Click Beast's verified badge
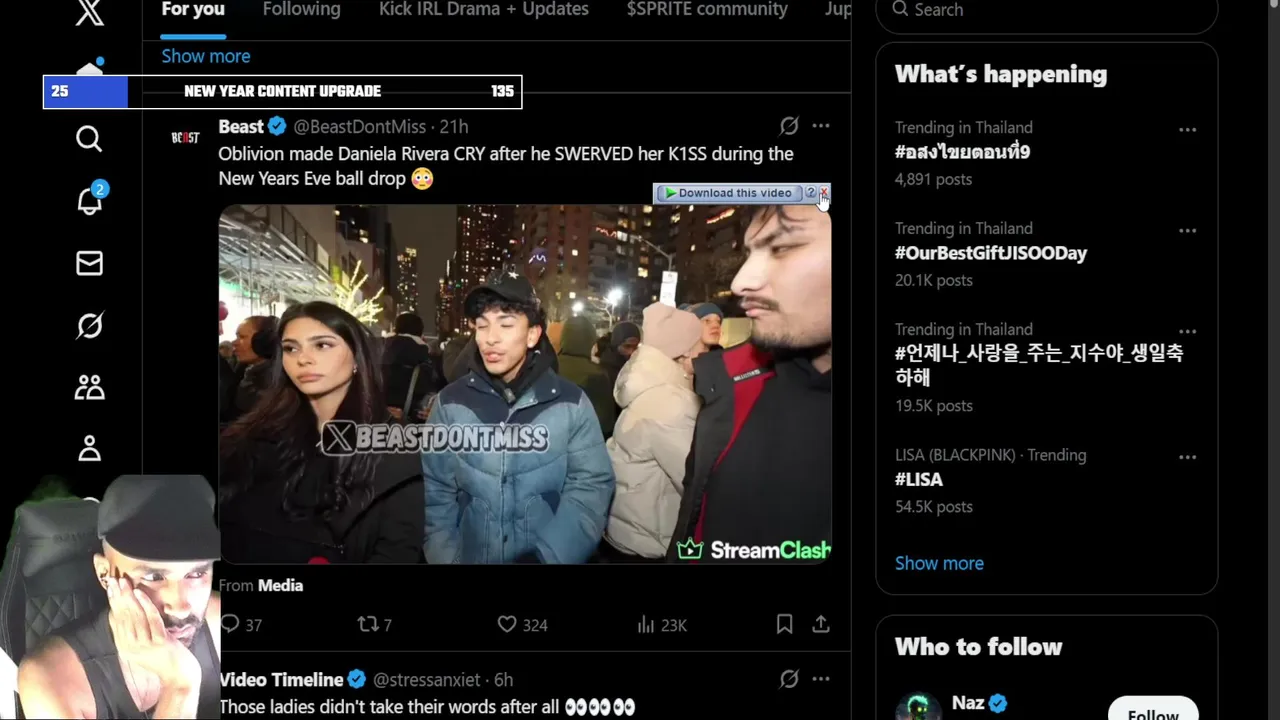The image size is (1280, 720). (x=278, y=127)
